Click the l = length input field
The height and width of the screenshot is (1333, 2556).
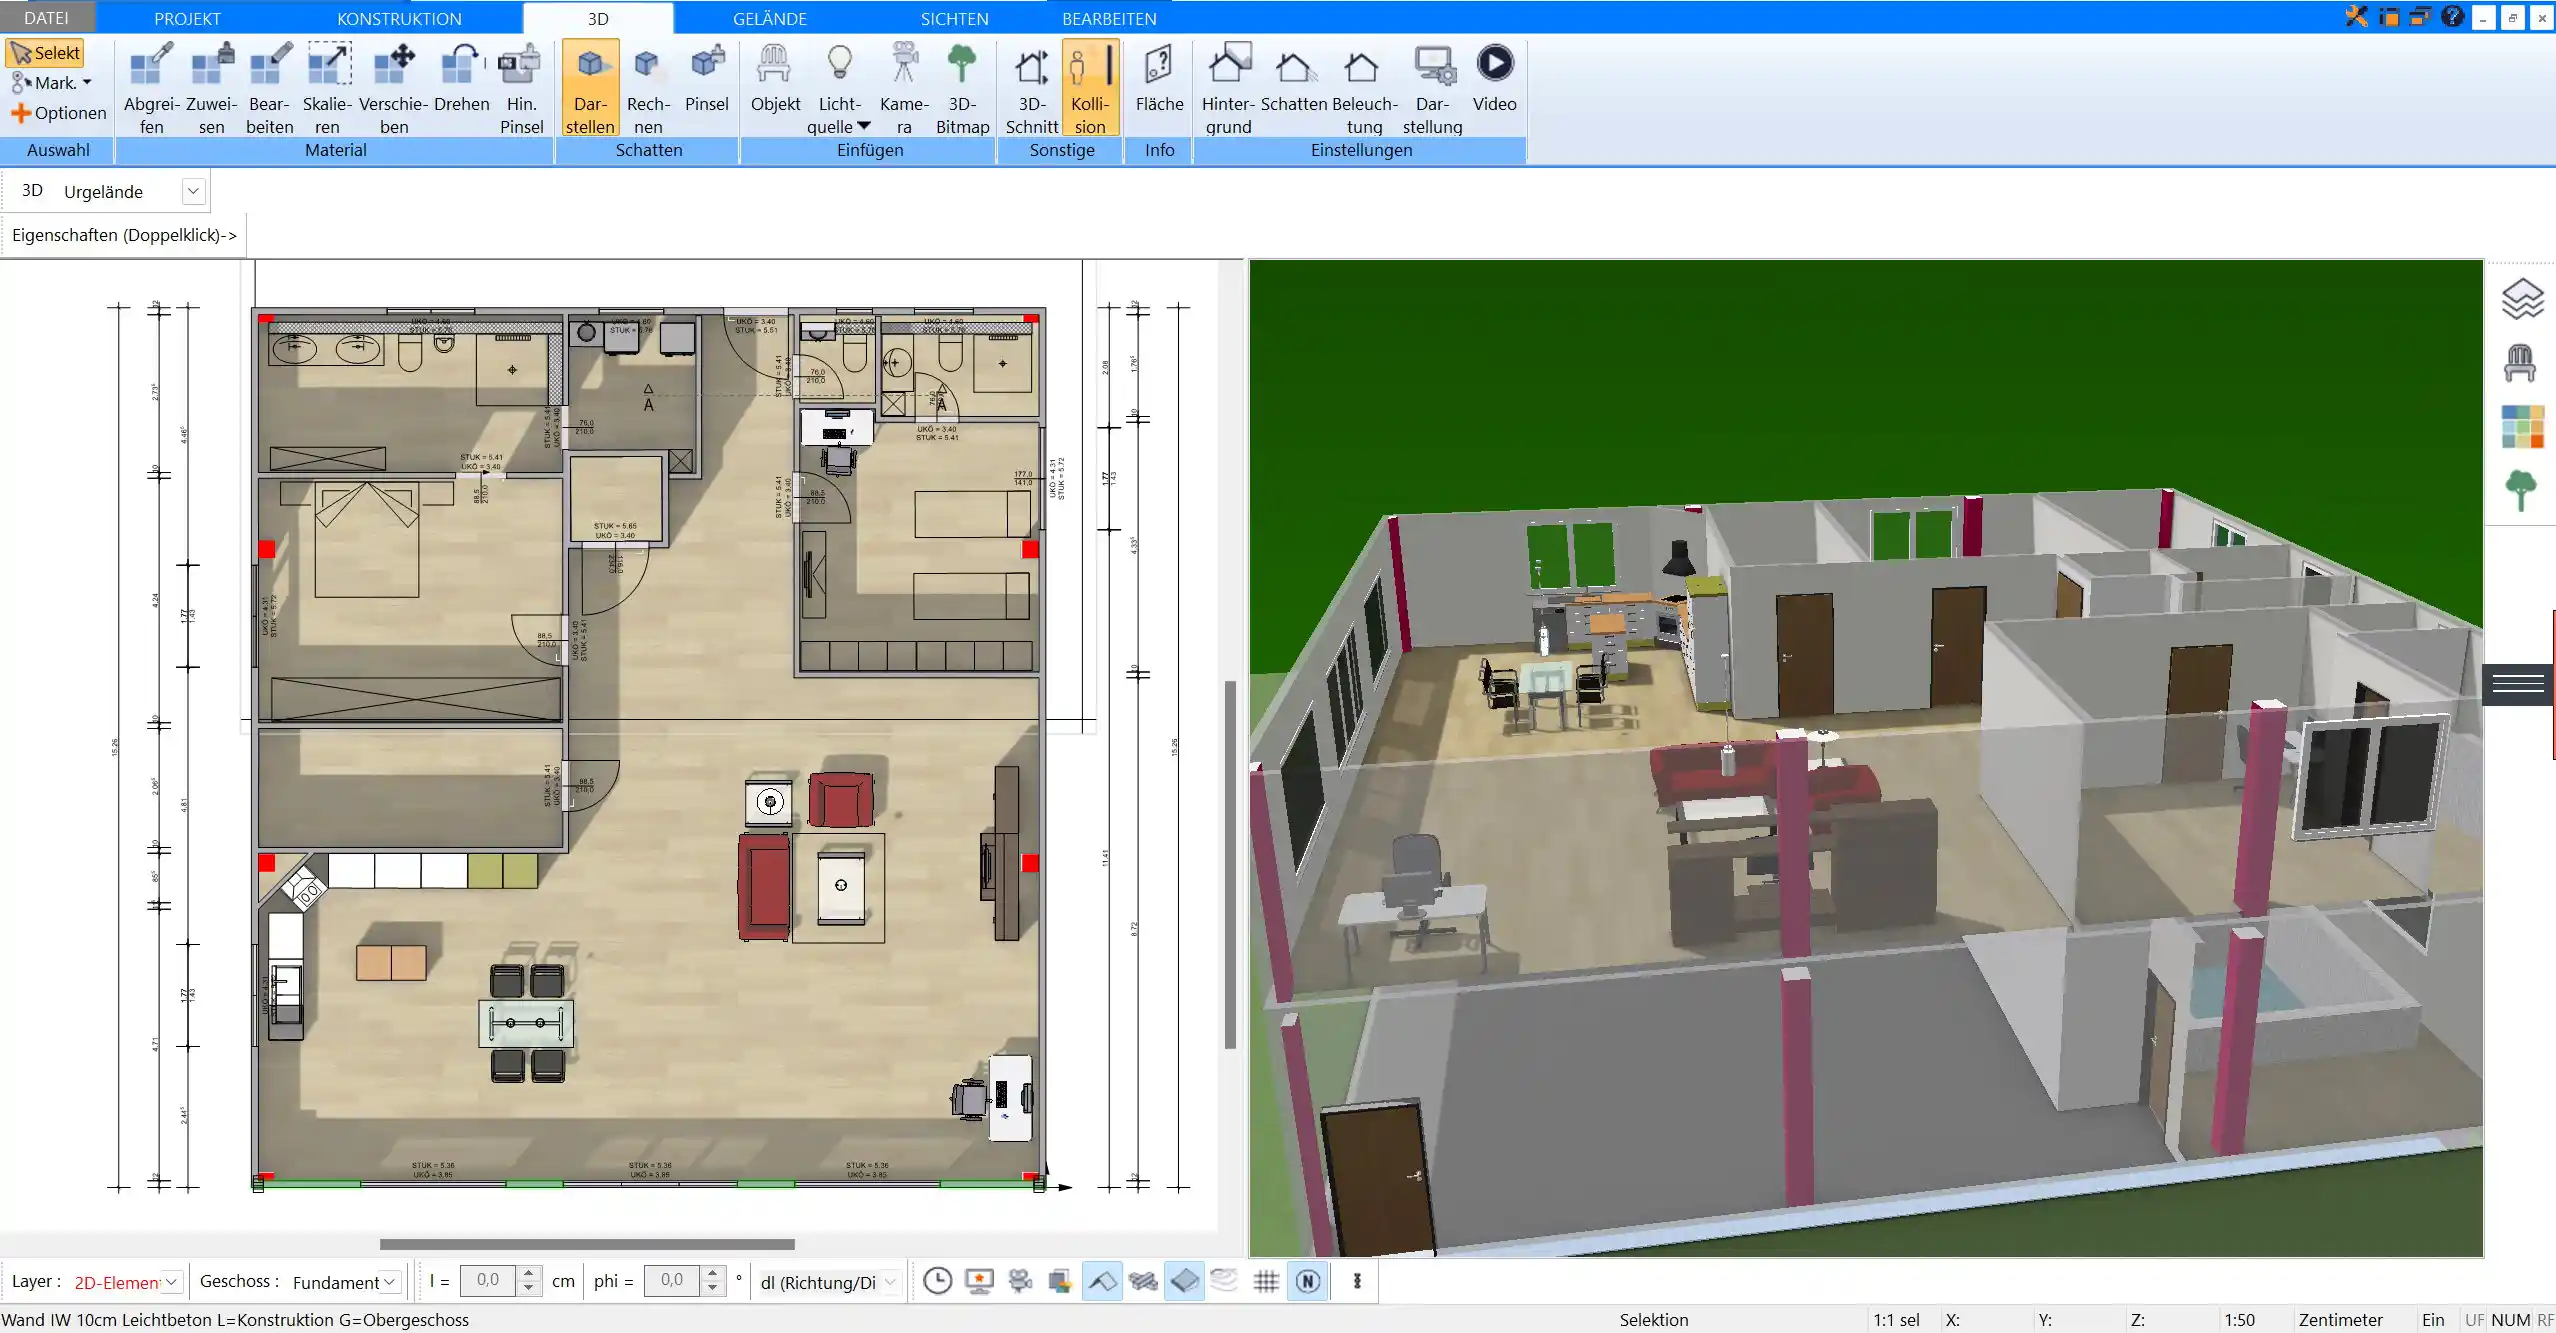488,1281
